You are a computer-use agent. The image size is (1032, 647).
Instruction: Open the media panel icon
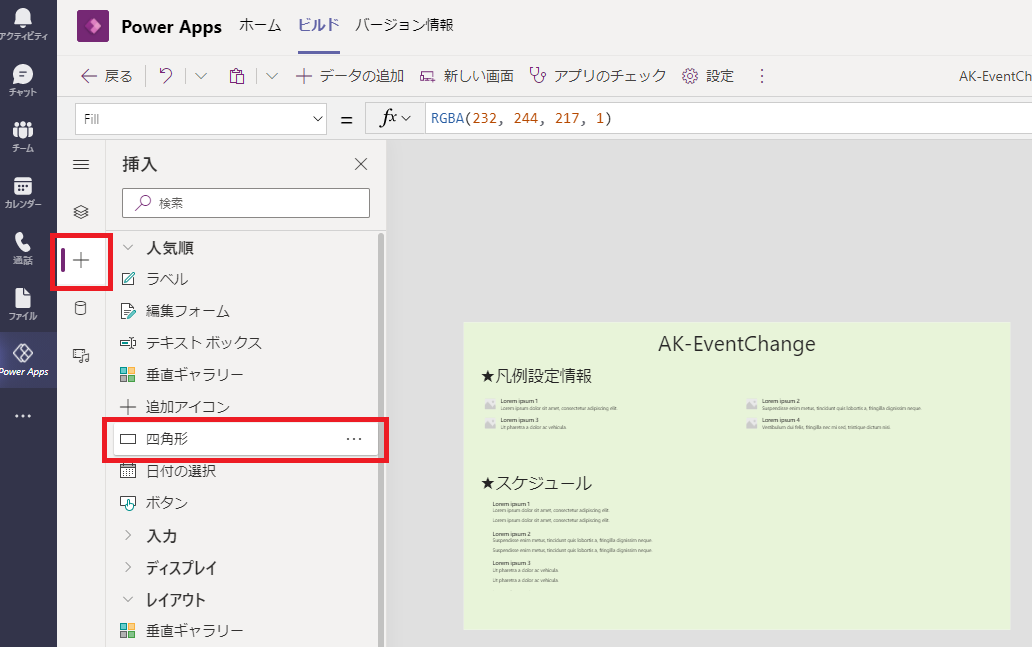pyautogui.click(x=81, y=353)
